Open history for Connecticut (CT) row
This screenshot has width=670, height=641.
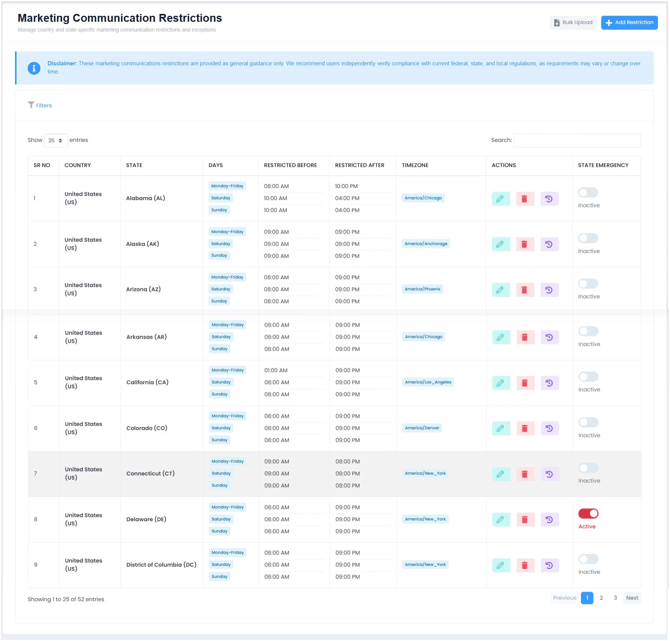coord(550,474)
